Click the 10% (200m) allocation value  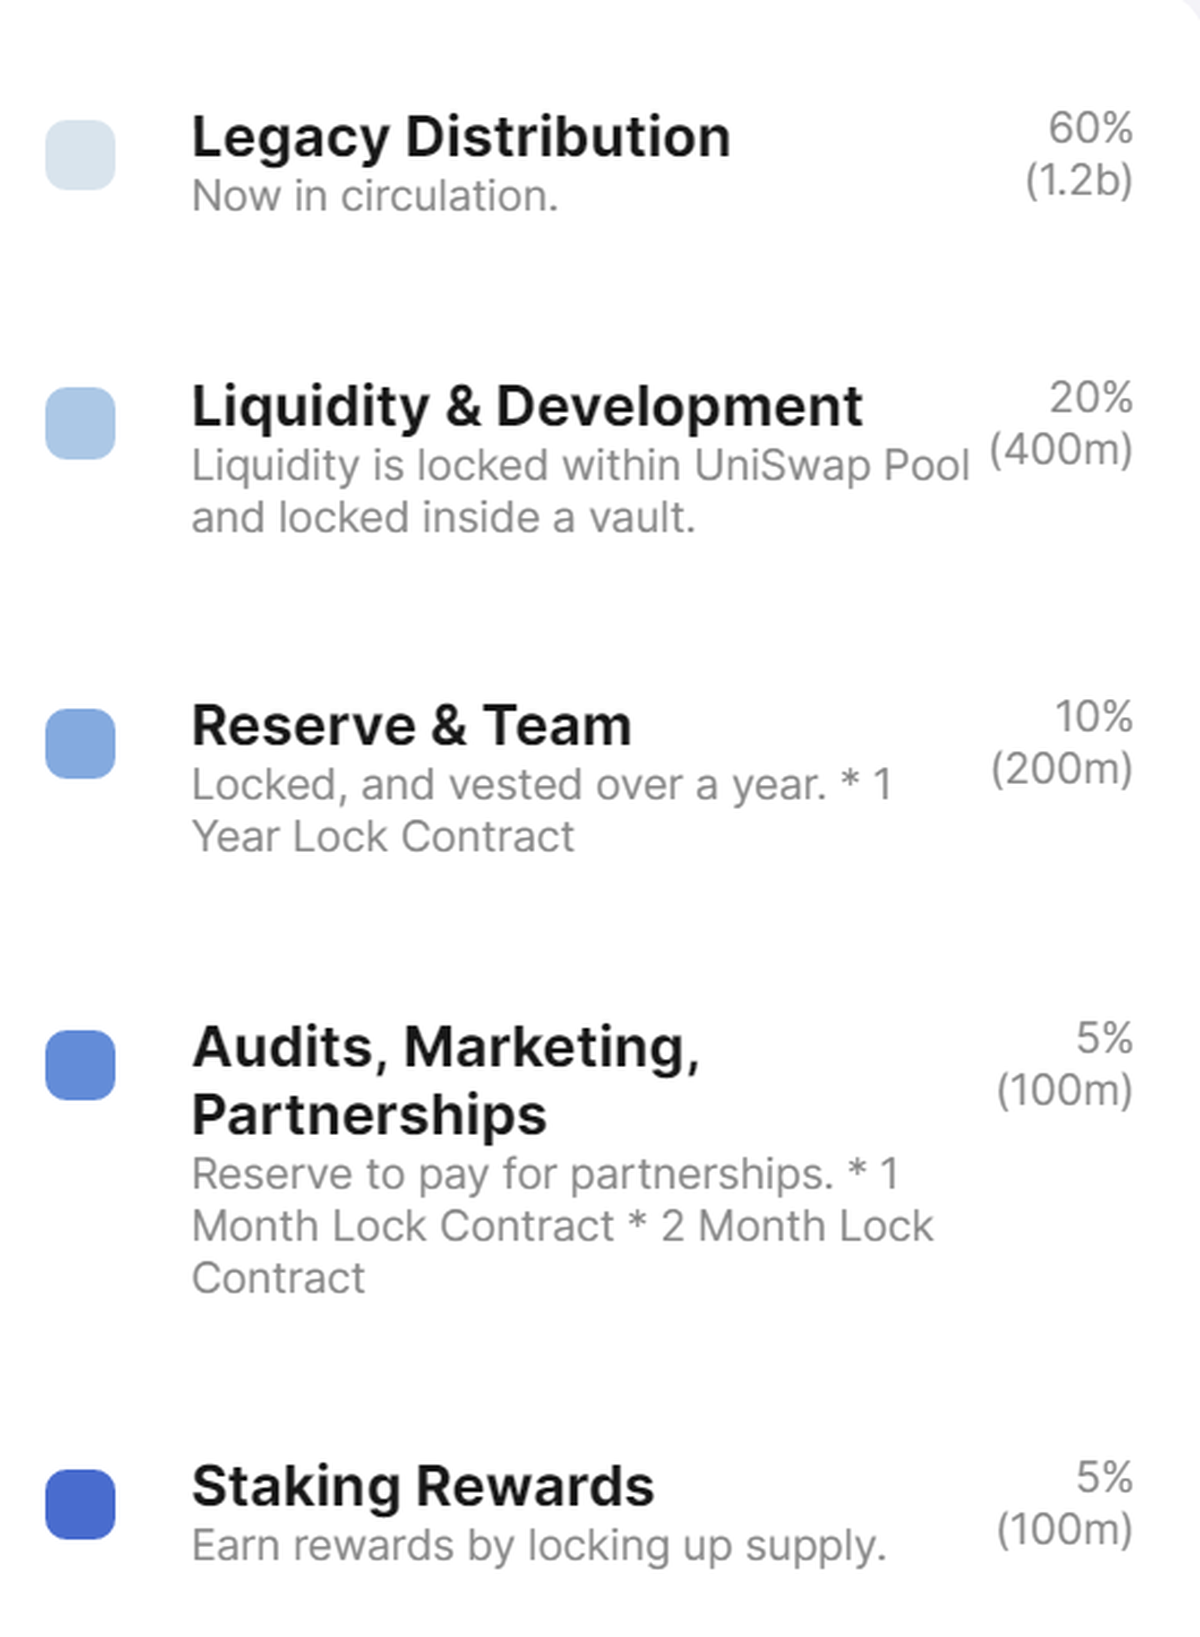pos(1062,743)
